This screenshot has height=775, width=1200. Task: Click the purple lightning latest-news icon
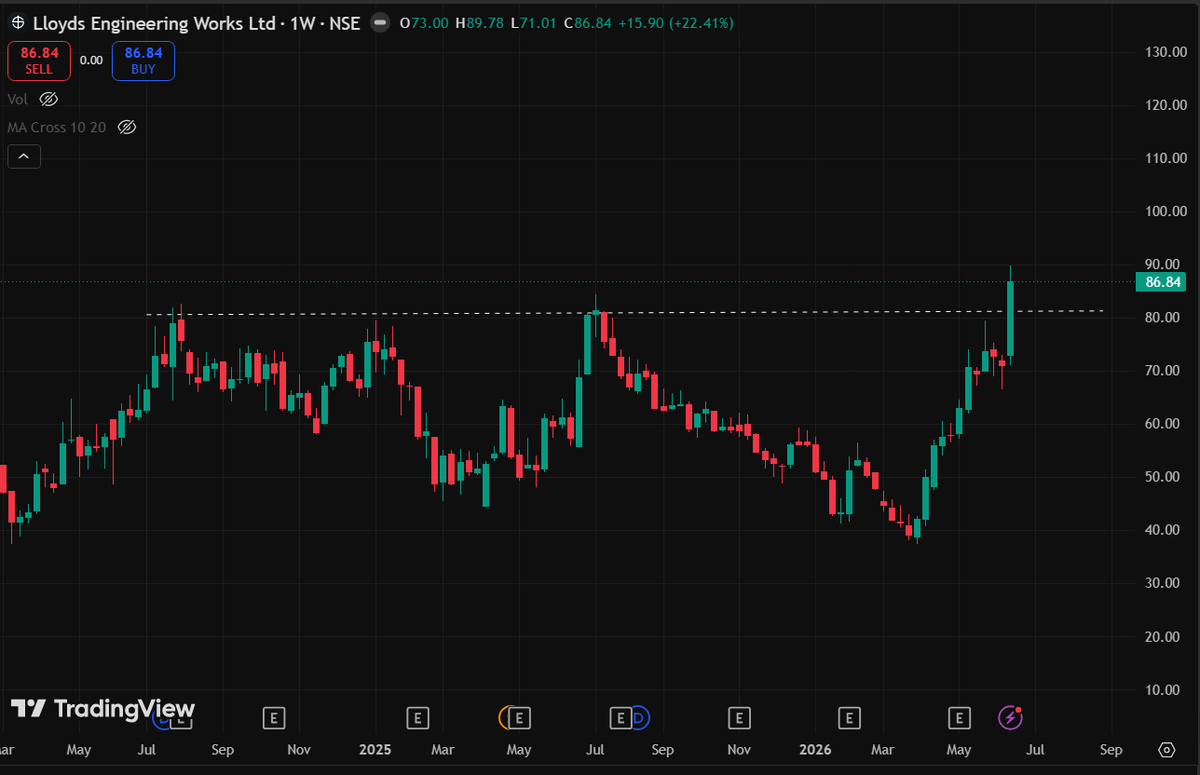click(x=1011, y=717)
